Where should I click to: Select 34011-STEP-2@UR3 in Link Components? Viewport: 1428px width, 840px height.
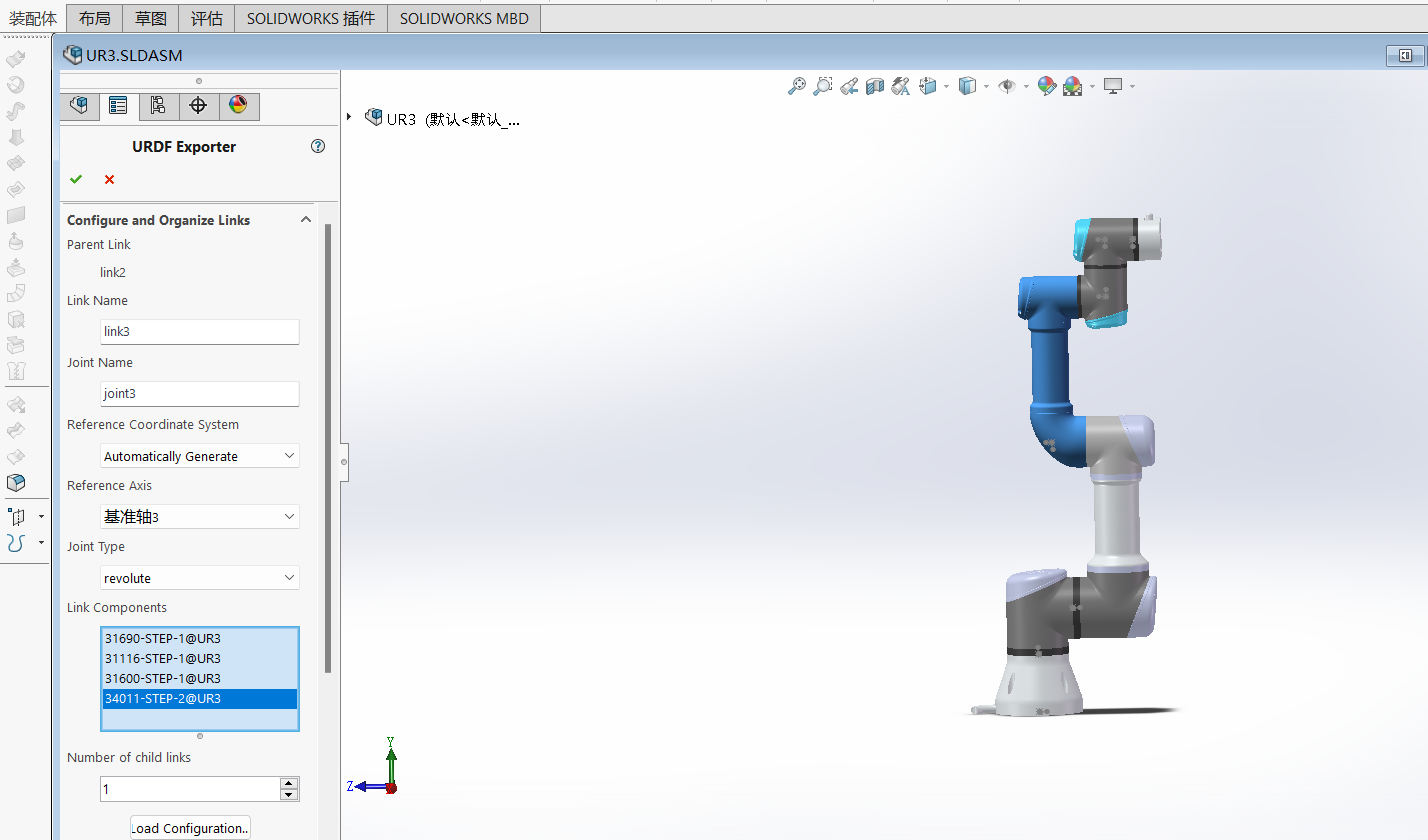(163, 698)
